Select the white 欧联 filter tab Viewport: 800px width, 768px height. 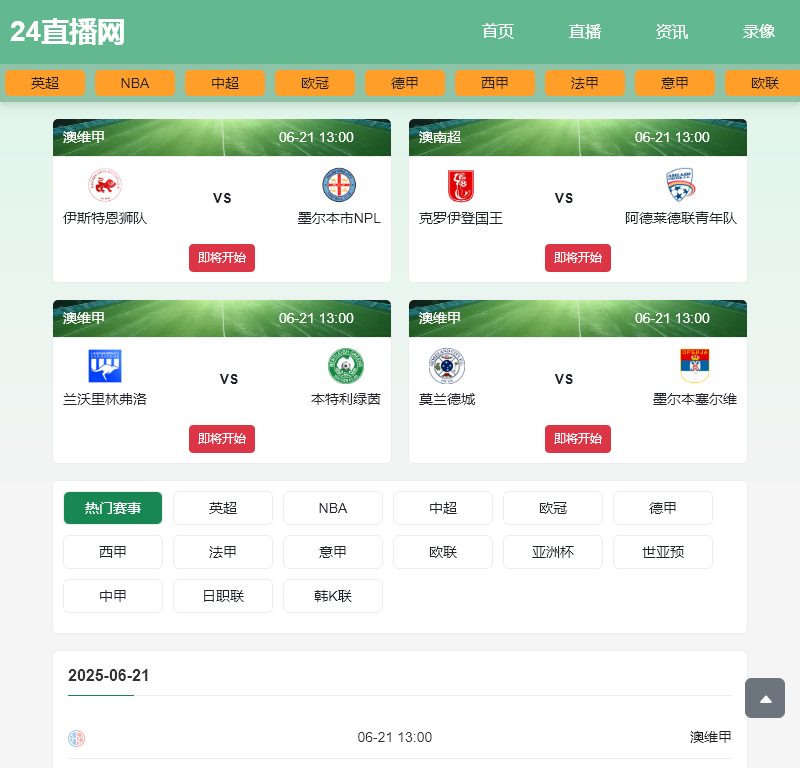click(x=443, y=552)
